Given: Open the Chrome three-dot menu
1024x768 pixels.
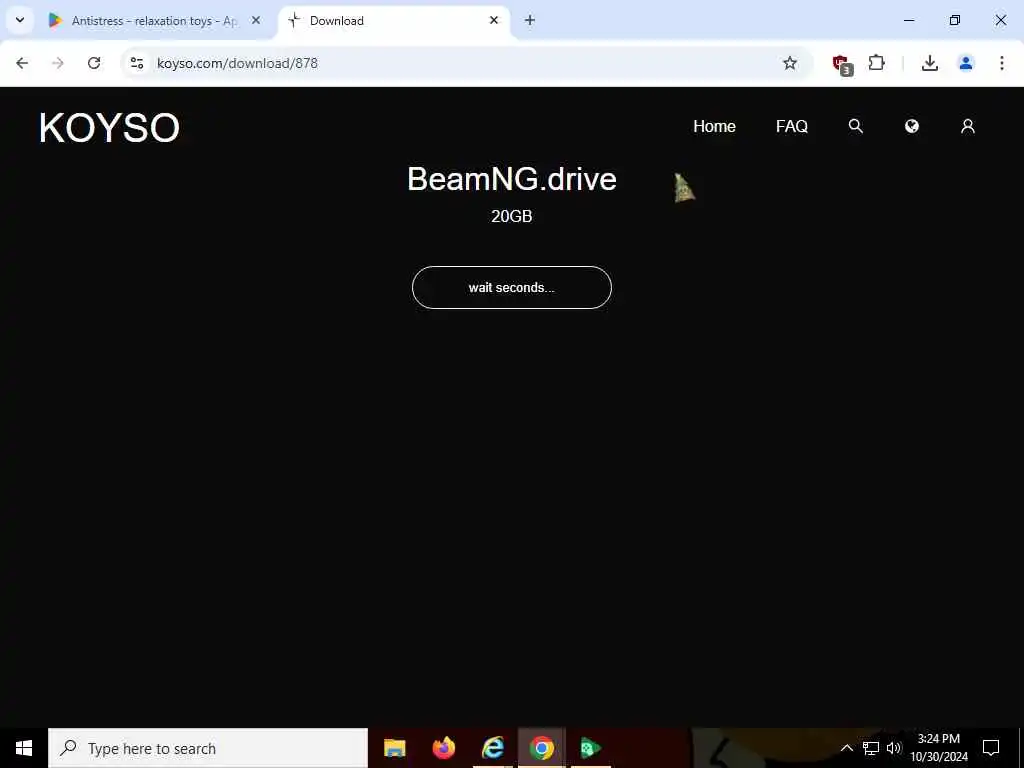Looking at the screenshot, I should point(1002,63).
